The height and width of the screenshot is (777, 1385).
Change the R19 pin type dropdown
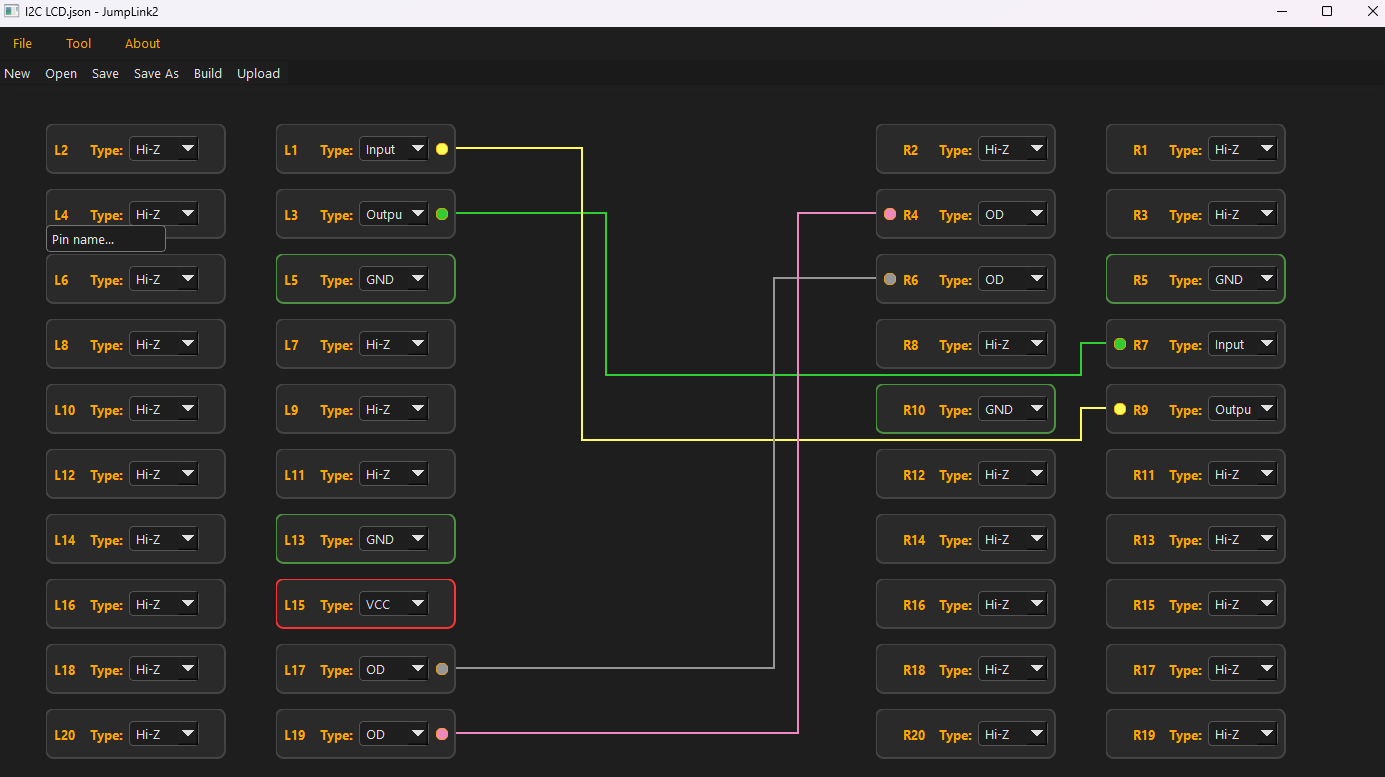[x=1243, y=734]
